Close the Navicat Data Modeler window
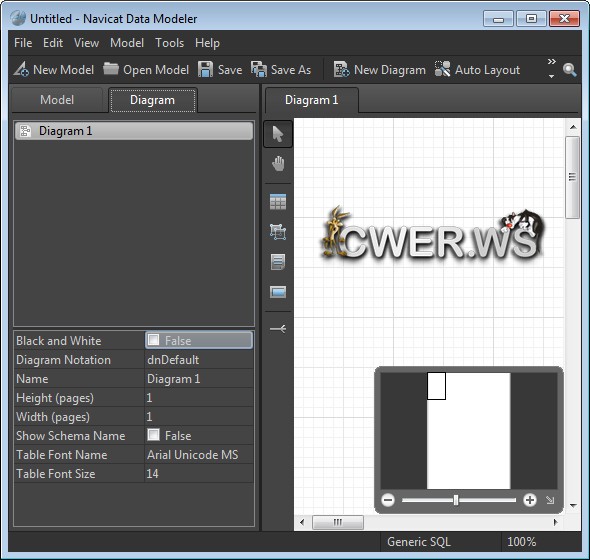 (564, 19)
